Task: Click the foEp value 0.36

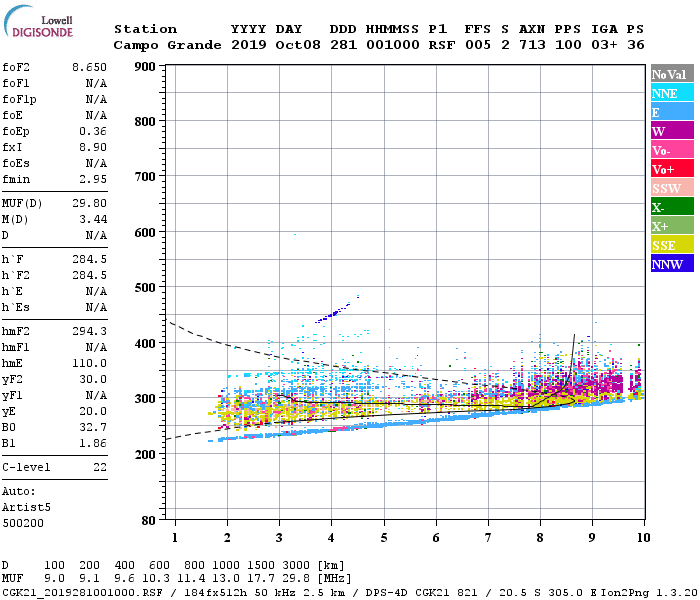Action: 93,131
